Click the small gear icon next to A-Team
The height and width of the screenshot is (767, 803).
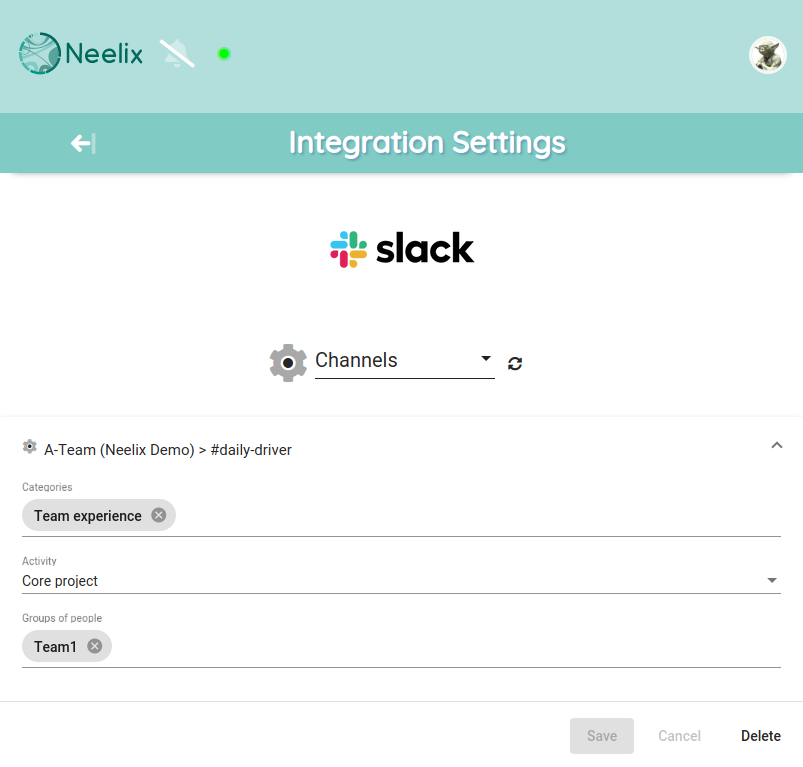pos(30,446)
